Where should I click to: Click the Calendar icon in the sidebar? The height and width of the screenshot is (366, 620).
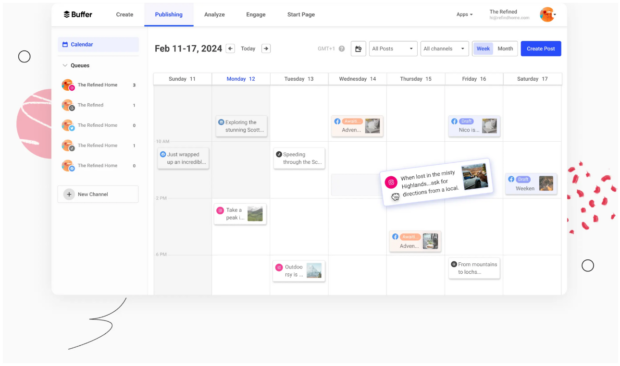(x=65, y=44)
